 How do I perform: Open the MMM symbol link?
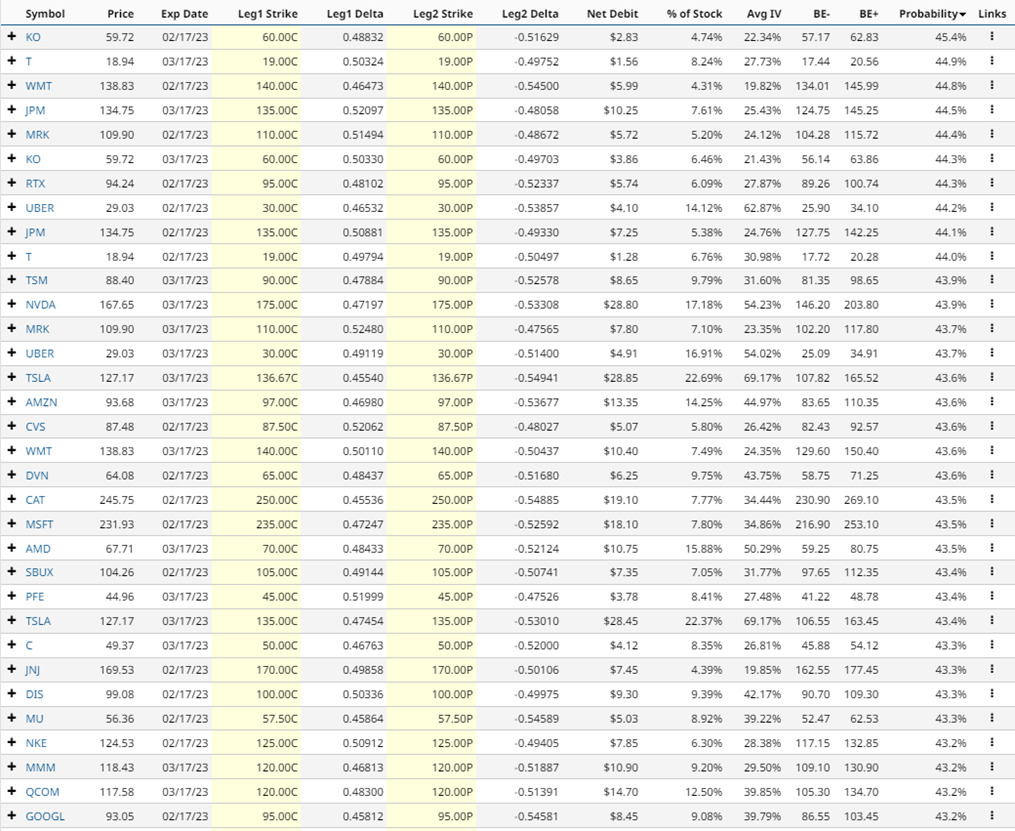coord(40,767)
